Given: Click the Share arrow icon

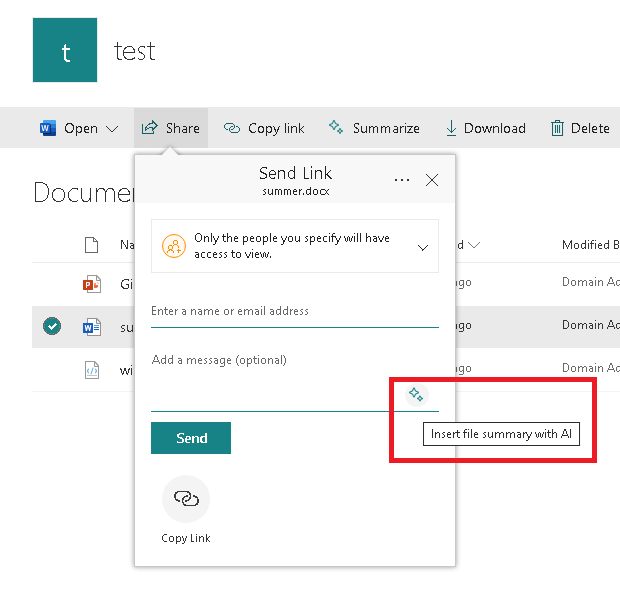Looking at the screenshot, I should pos(149,128).
